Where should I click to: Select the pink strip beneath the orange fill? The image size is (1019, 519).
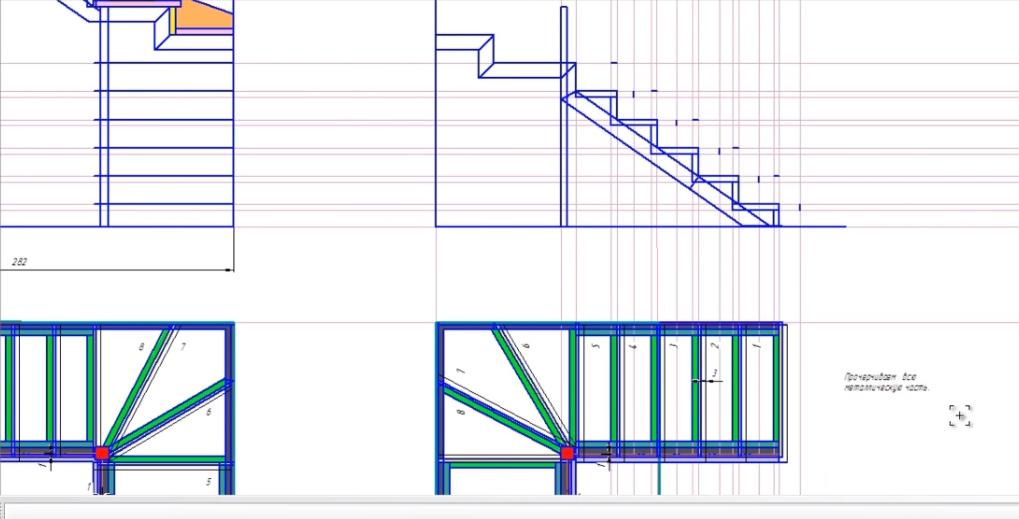[x=207, y=31]
